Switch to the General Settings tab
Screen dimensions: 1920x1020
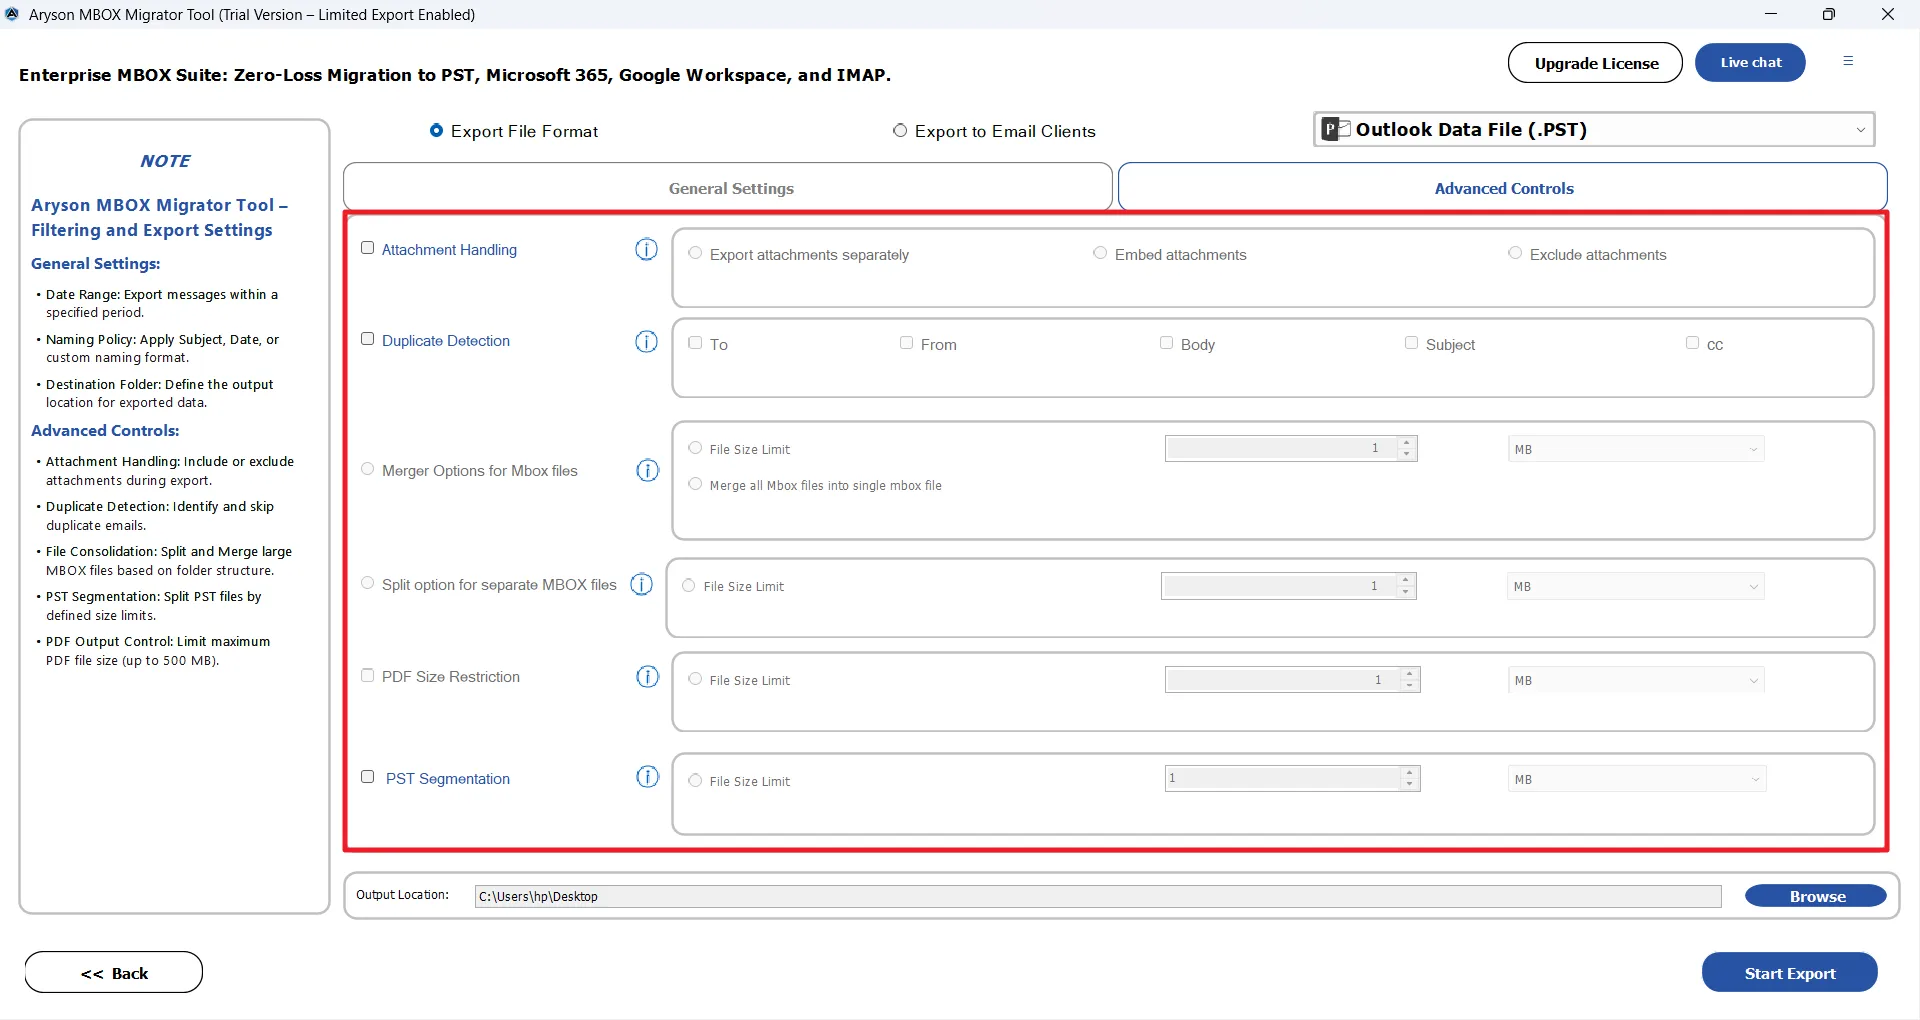728,187
